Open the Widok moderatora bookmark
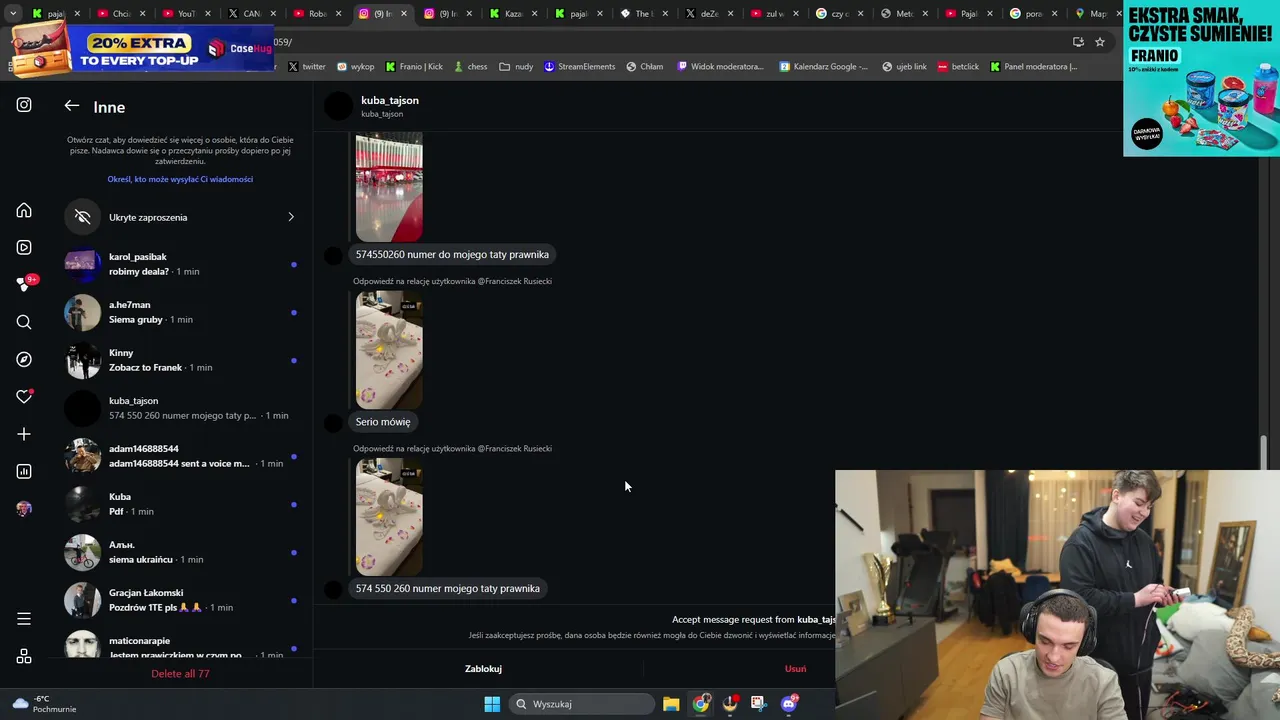The height and width of the screenshot is (720, 1280). tap(720, 67)
